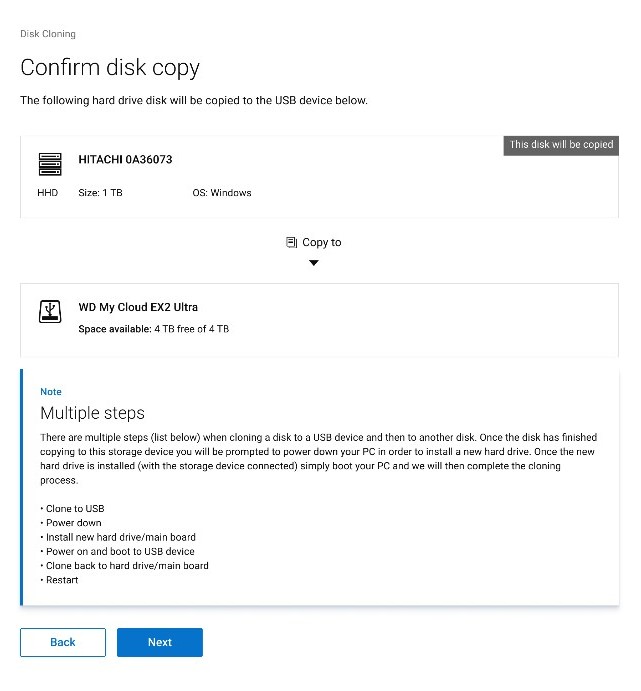
Task: Click the HHD drive type label
Action: (x=48, y=193)
